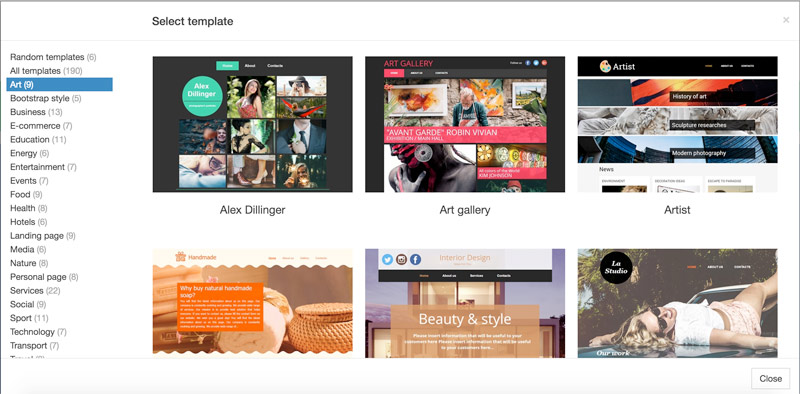The height and width of the screenshot is (394, 800).
Task: Click the Twitter icon in Interior Design template
Action: point(387,259)
